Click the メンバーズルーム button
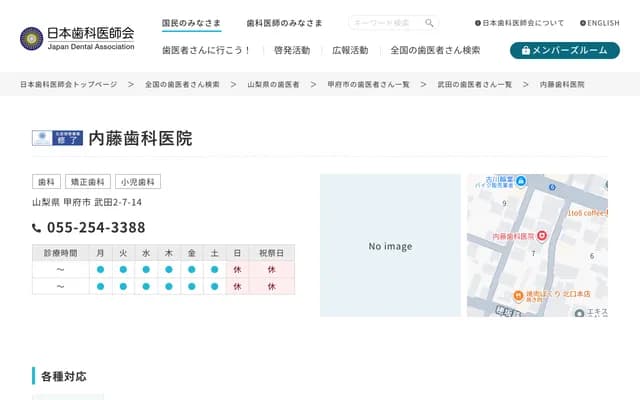This screenshot has width=640, height=400. (x=564, y=50)
